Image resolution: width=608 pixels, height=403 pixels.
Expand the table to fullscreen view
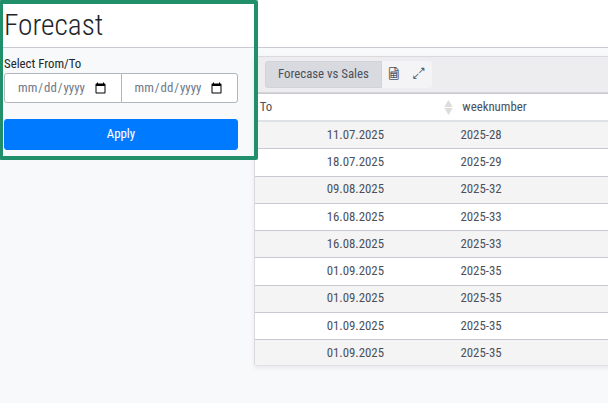coord(419,74)
